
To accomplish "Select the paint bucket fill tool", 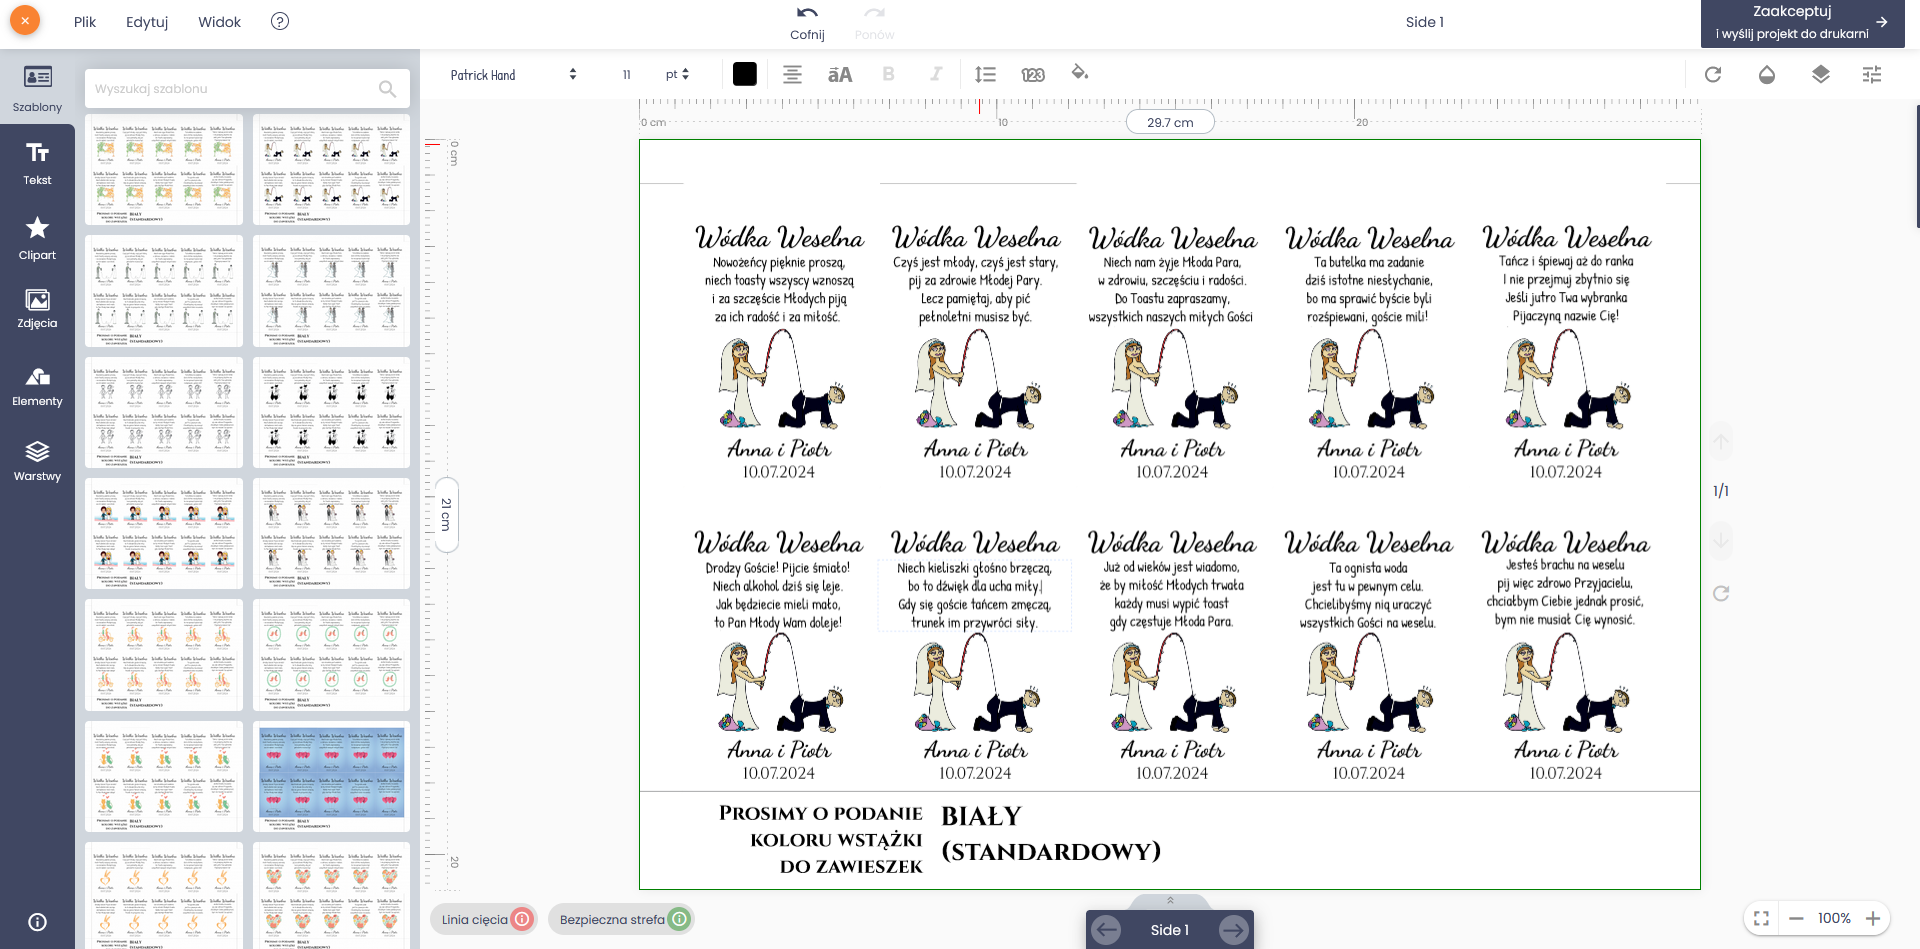I will click(1080, 73).
